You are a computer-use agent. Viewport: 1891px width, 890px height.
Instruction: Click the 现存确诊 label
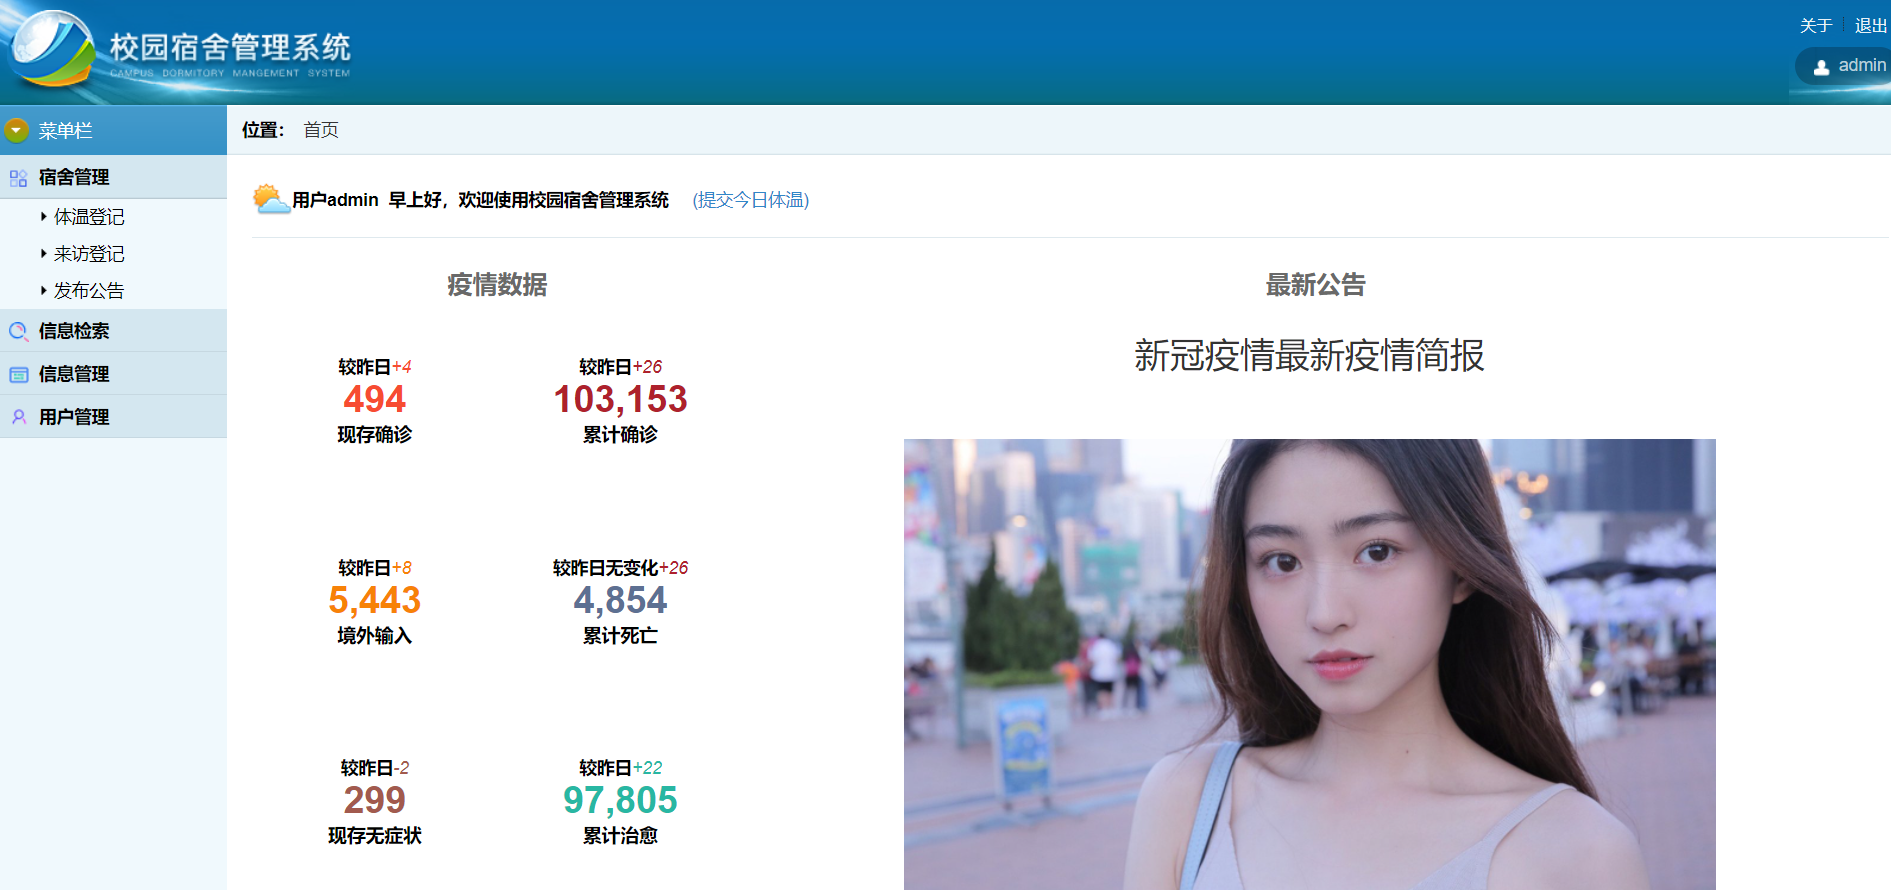click(375, 435)
